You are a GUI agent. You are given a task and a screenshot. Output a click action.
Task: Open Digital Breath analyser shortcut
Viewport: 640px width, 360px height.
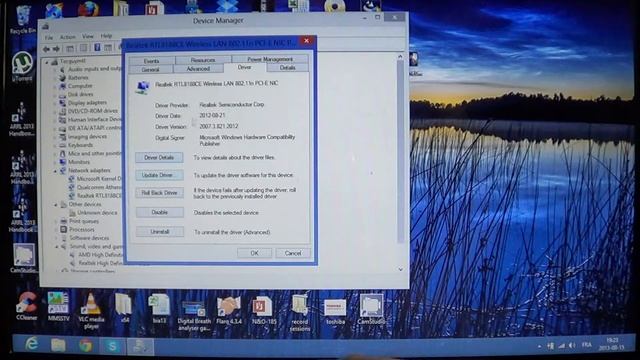pyautogui.click(x=194, y=315)
